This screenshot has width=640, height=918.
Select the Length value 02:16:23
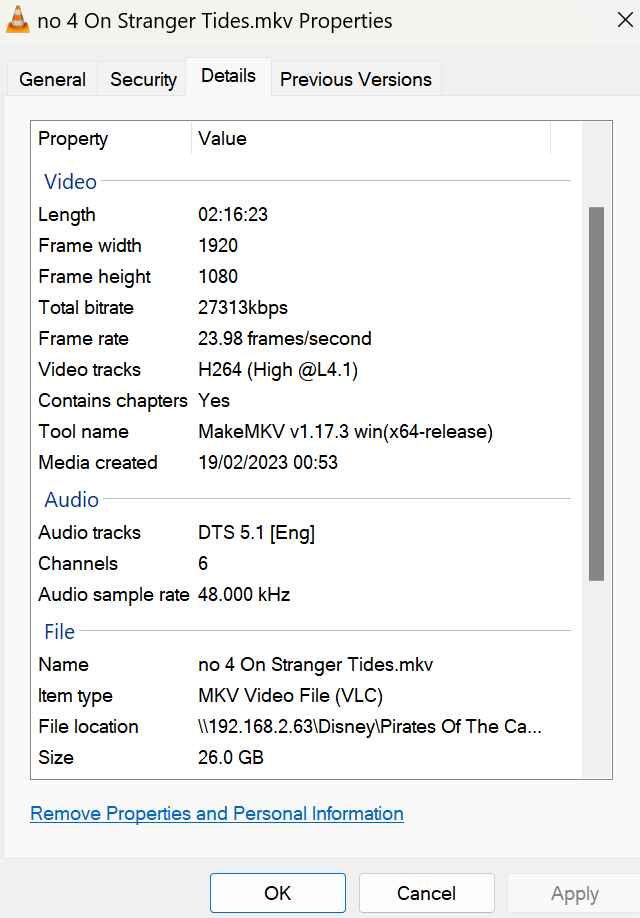(x=233, y=215)
